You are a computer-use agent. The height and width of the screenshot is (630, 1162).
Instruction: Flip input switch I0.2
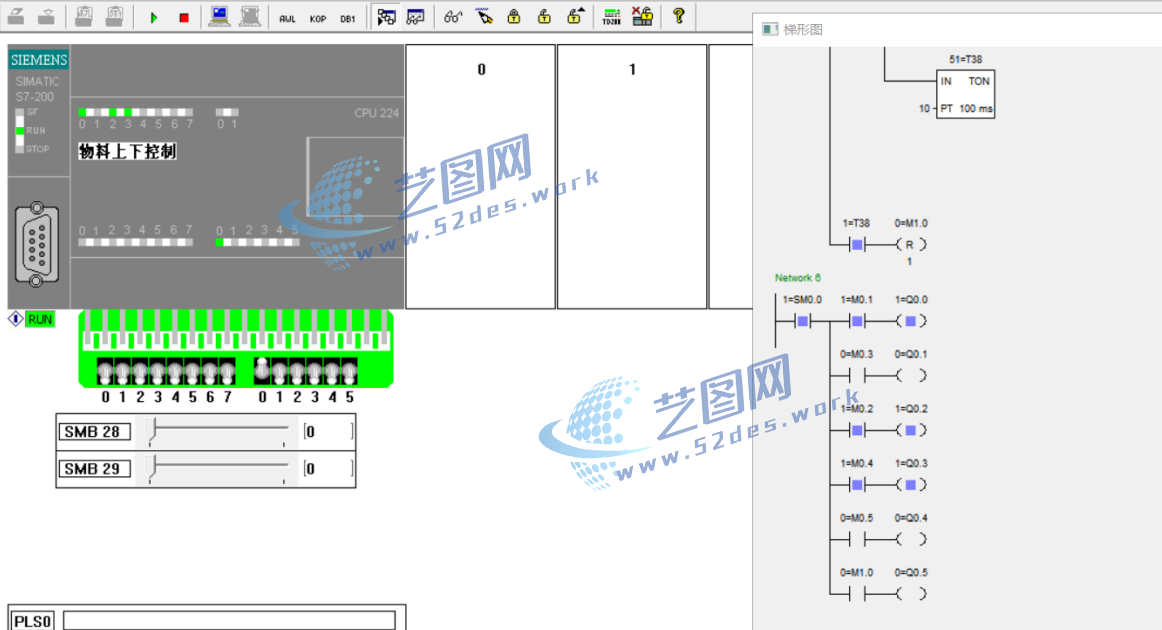140,371
